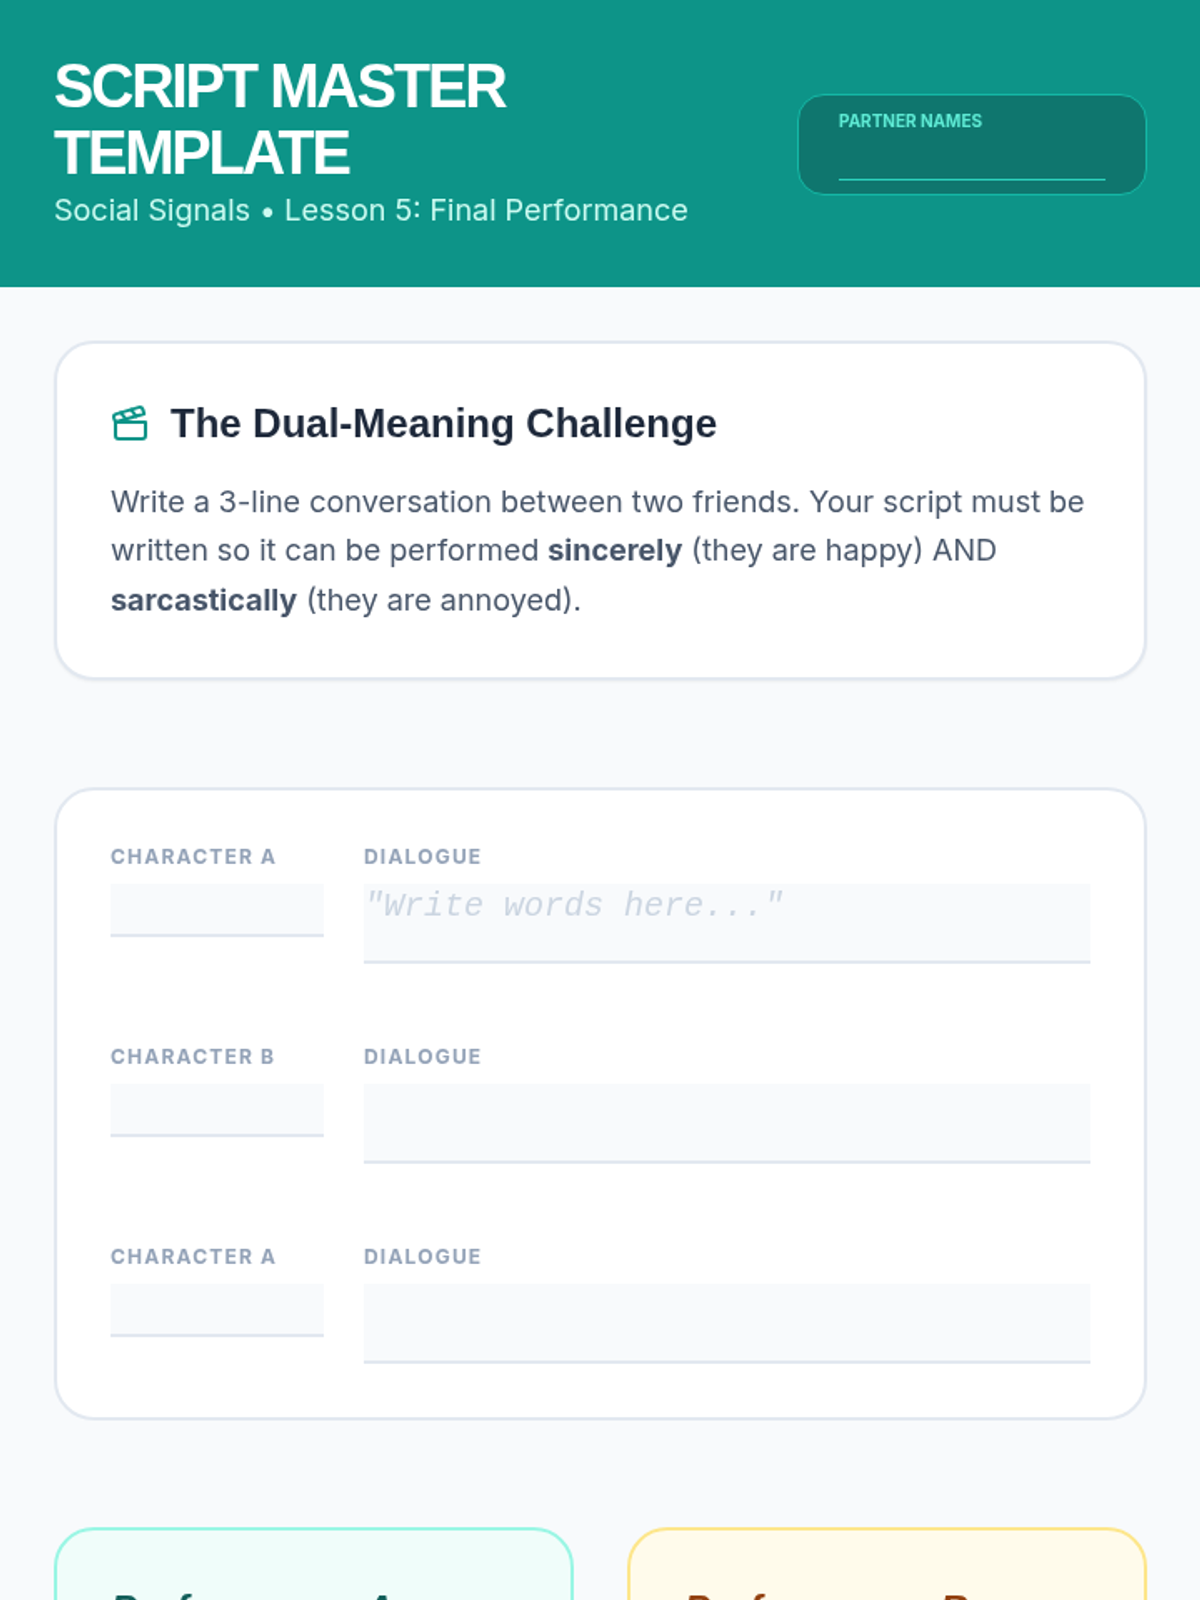Image resolution: width=1200 pixels, height=1600 pixels.
Task: Click the "Dialogue" label above the placeholder text
Action: click(x=422, y=857)
